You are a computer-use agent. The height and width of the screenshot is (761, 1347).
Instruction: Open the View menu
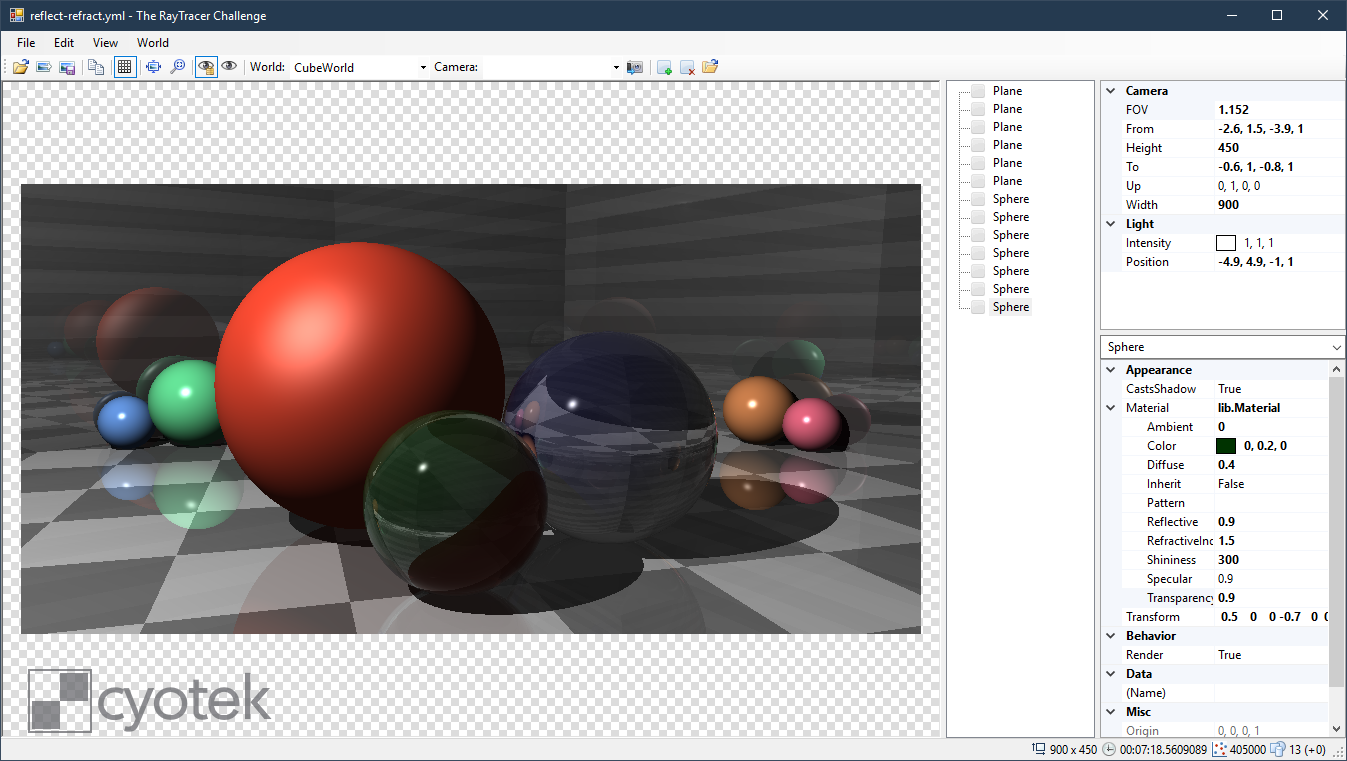105,43
